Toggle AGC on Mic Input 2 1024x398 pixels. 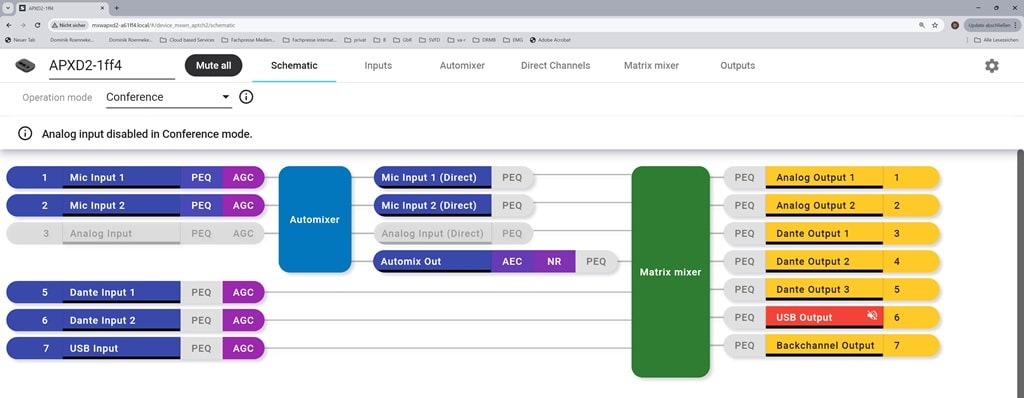point(243,205)
